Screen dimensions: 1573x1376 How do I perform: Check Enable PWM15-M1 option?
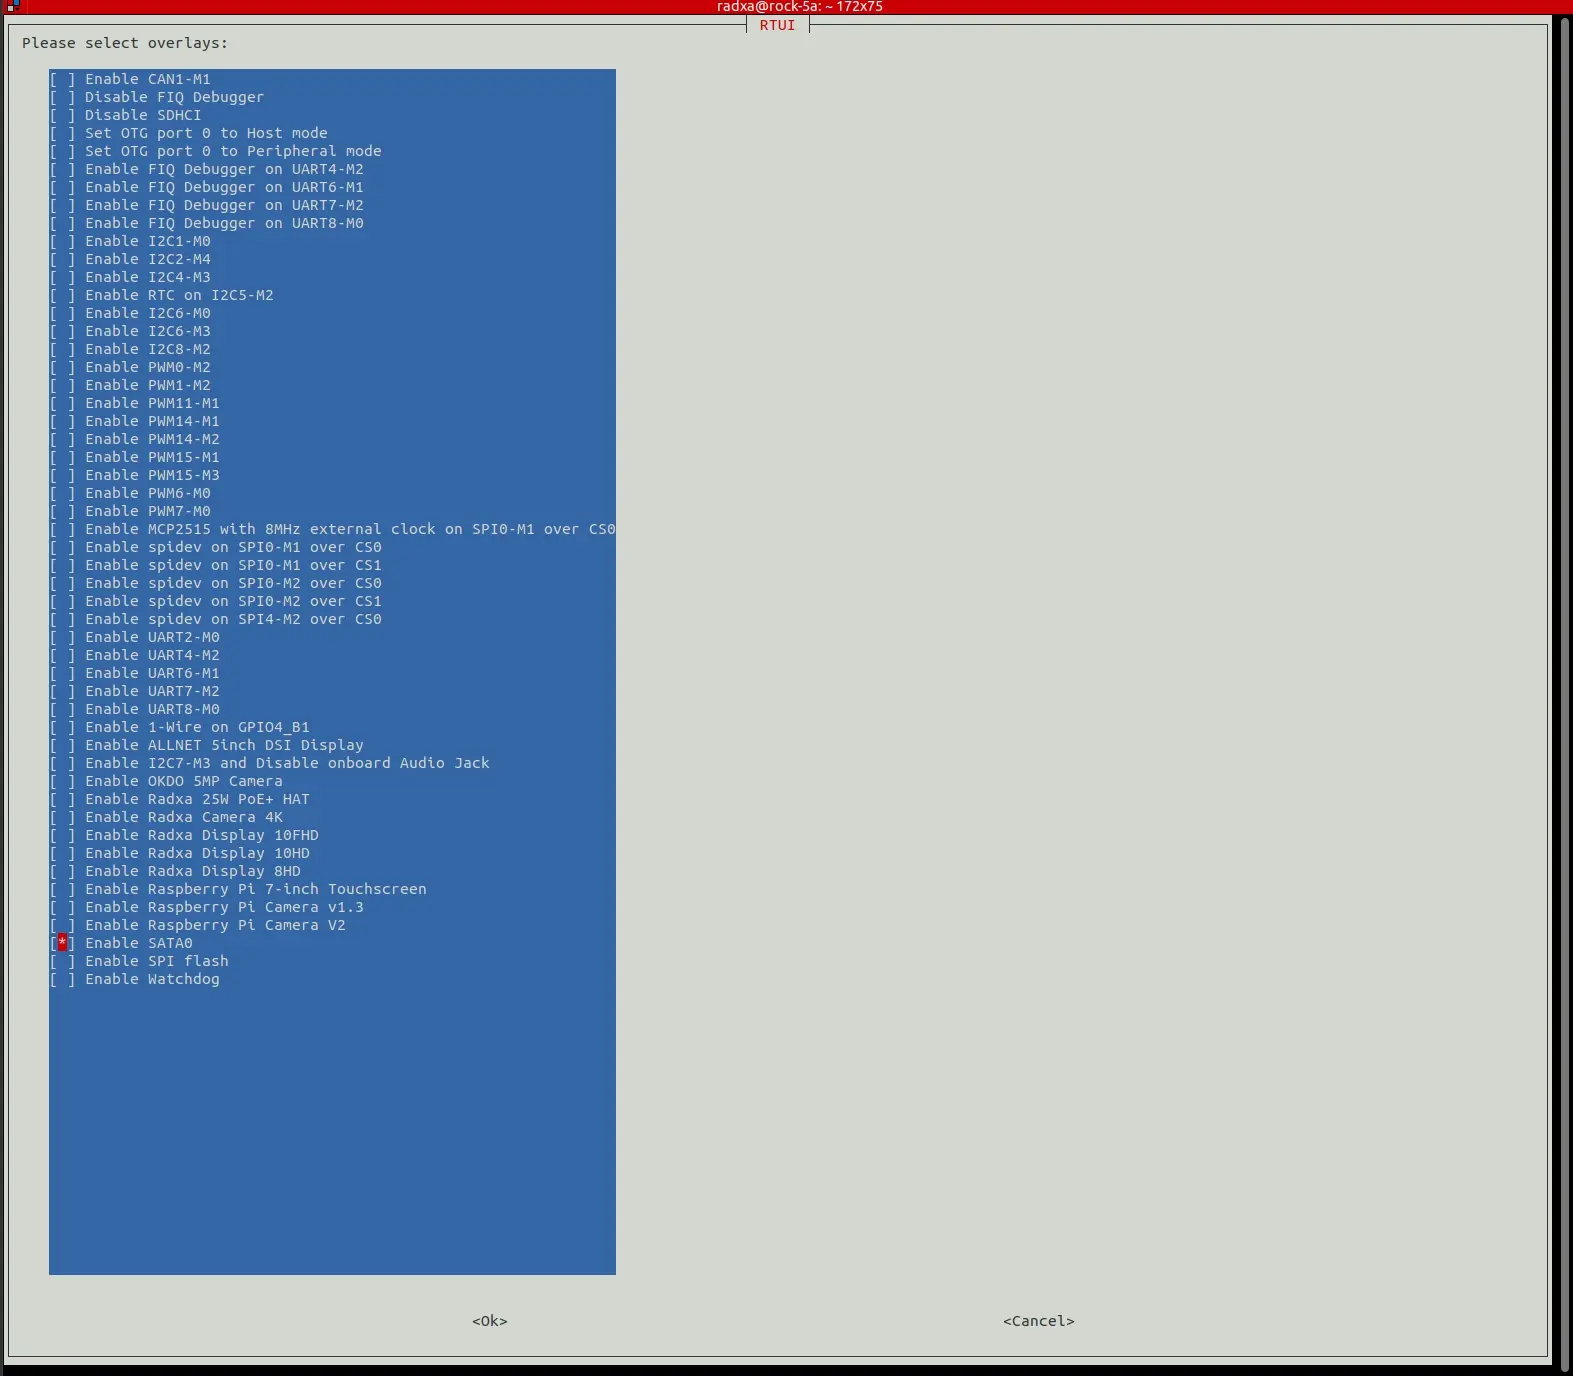tap(62, 457)
